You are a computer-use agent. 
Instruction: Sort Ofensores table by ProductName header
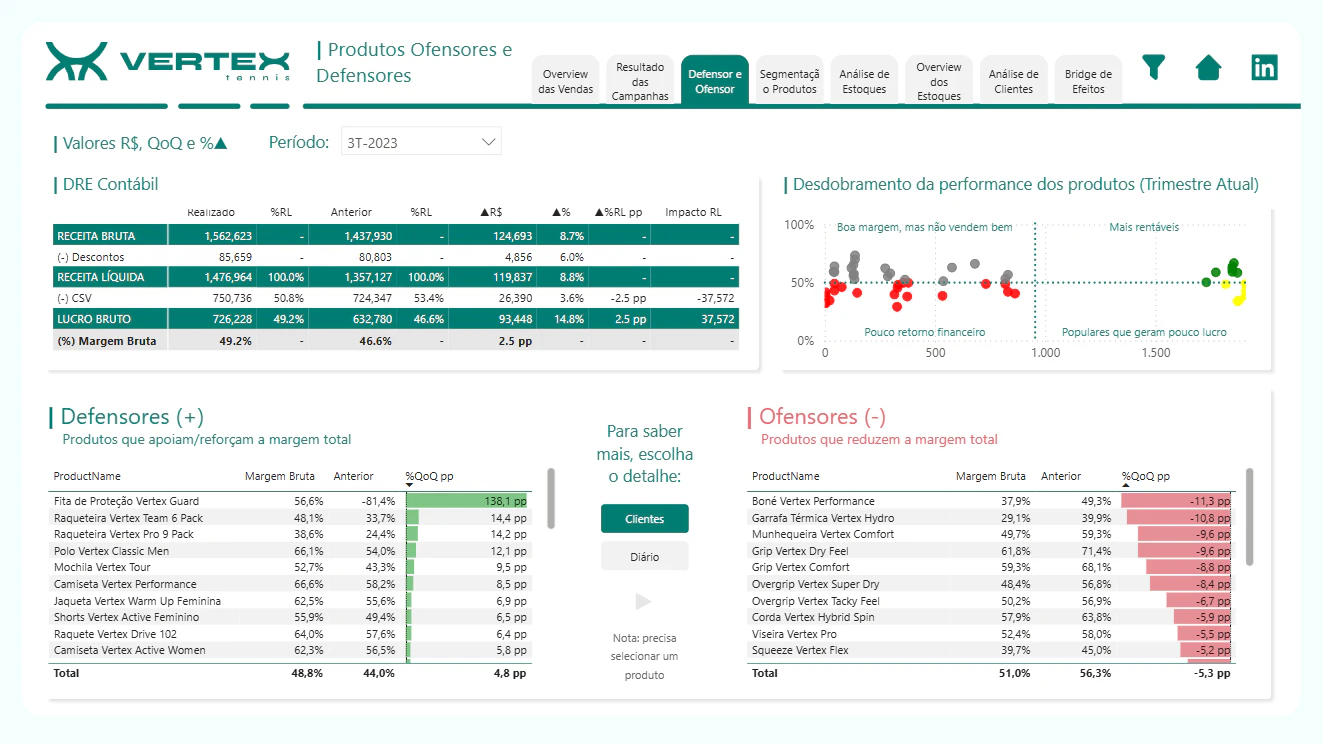(x=786, y=476)
